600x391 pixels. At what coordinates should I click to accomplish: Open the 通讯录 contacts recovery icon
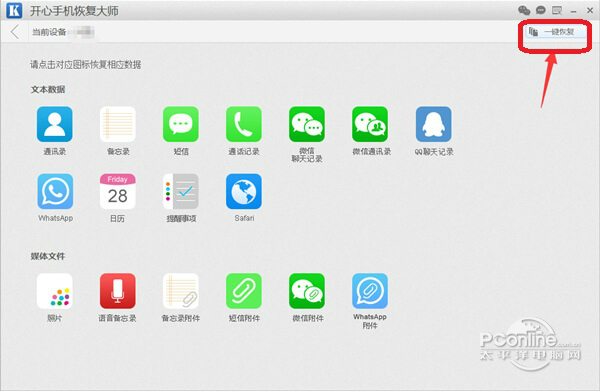(54, 124)
